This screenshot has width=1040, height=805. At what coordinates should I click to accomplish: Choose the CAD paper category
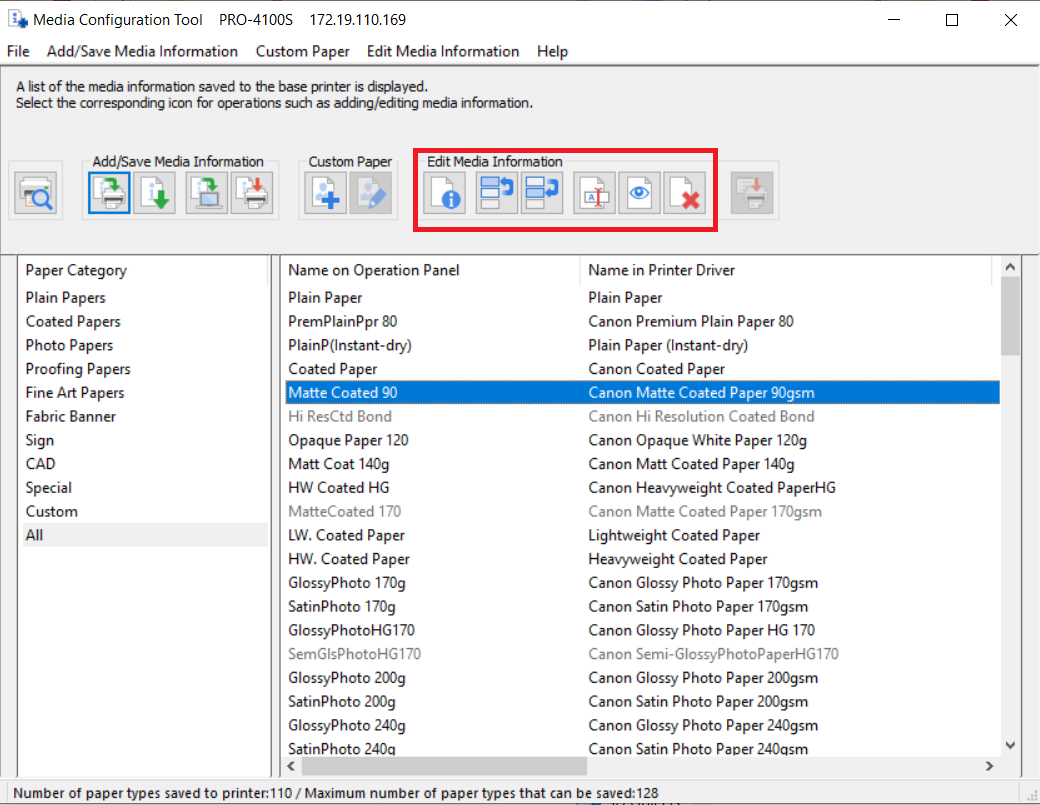pos(40,464)
